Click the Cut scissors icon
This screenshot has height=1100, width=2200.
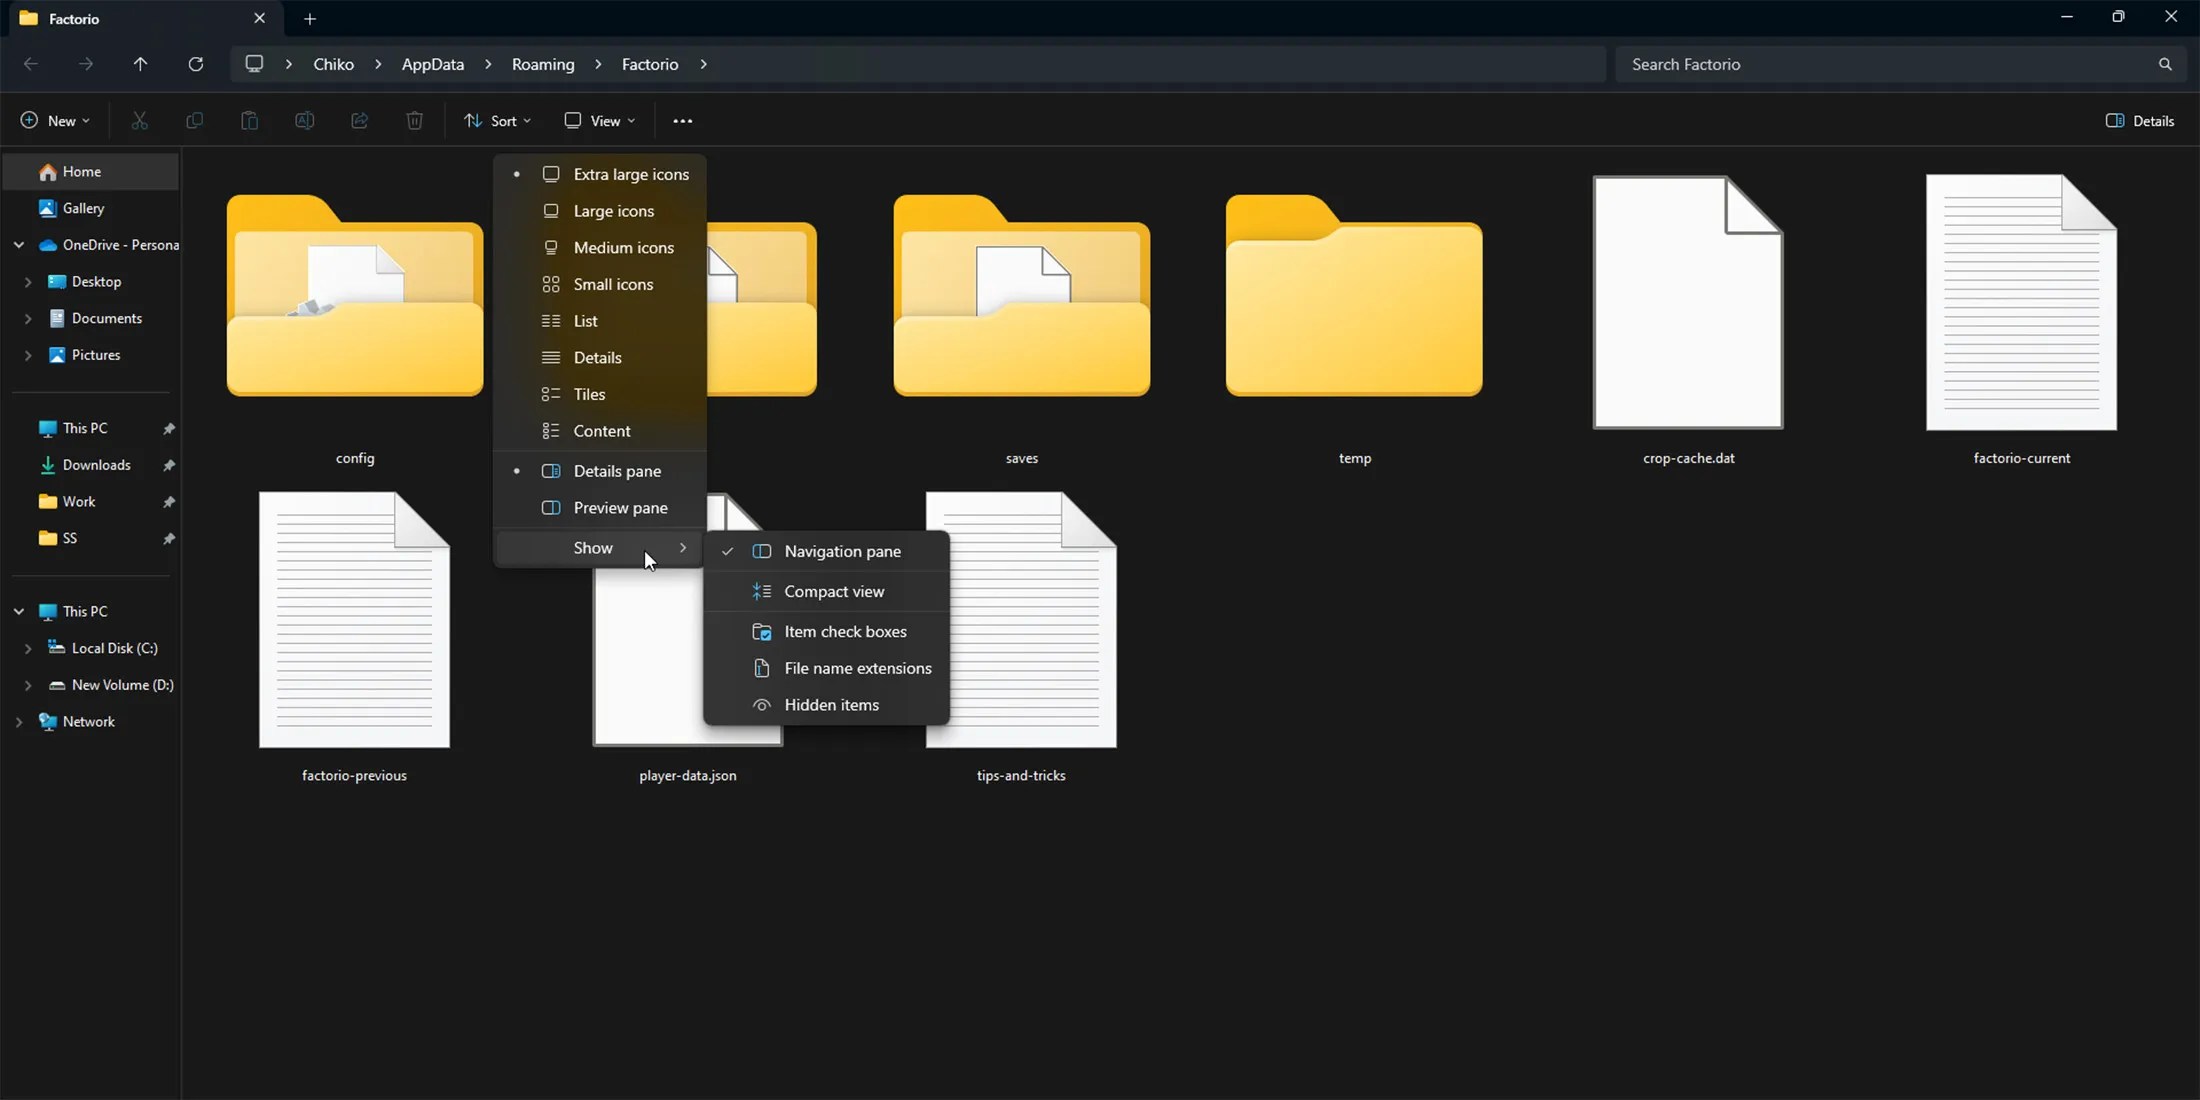(140, 121)
